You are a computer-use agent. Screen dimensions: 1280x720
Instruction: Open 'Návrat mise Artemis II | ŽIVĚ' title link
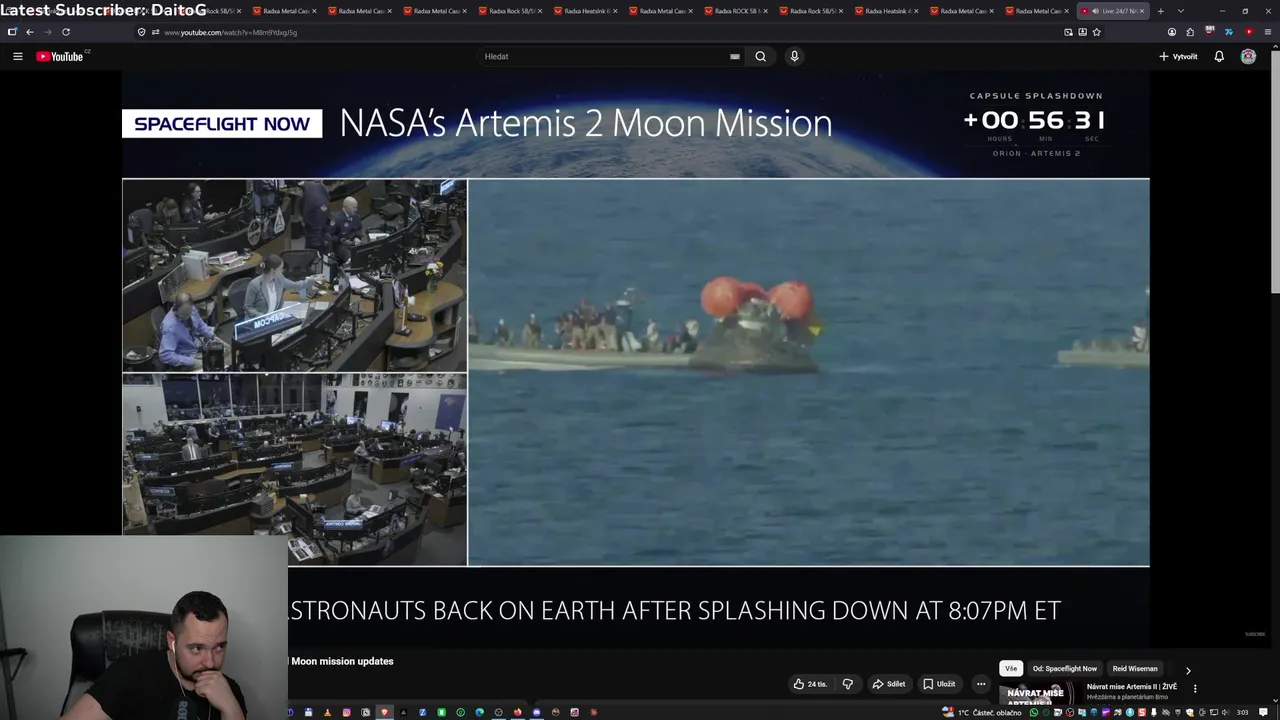(1132, 687)
